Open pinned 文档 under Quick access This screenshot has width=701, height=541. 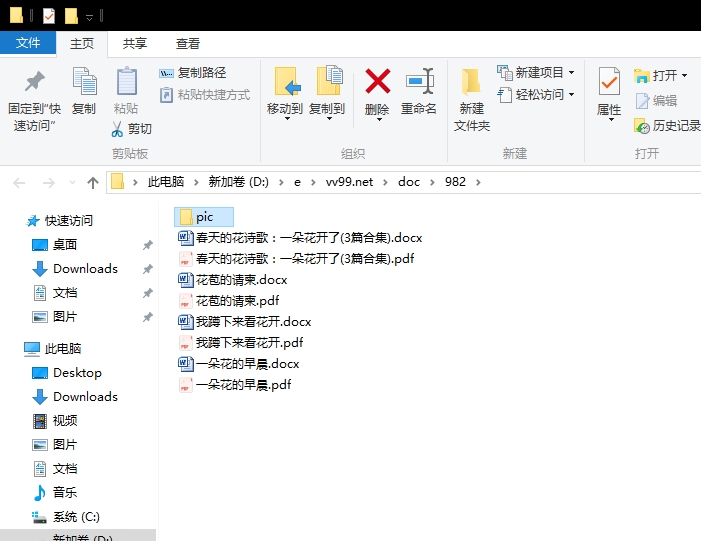[x=55, y=293]
